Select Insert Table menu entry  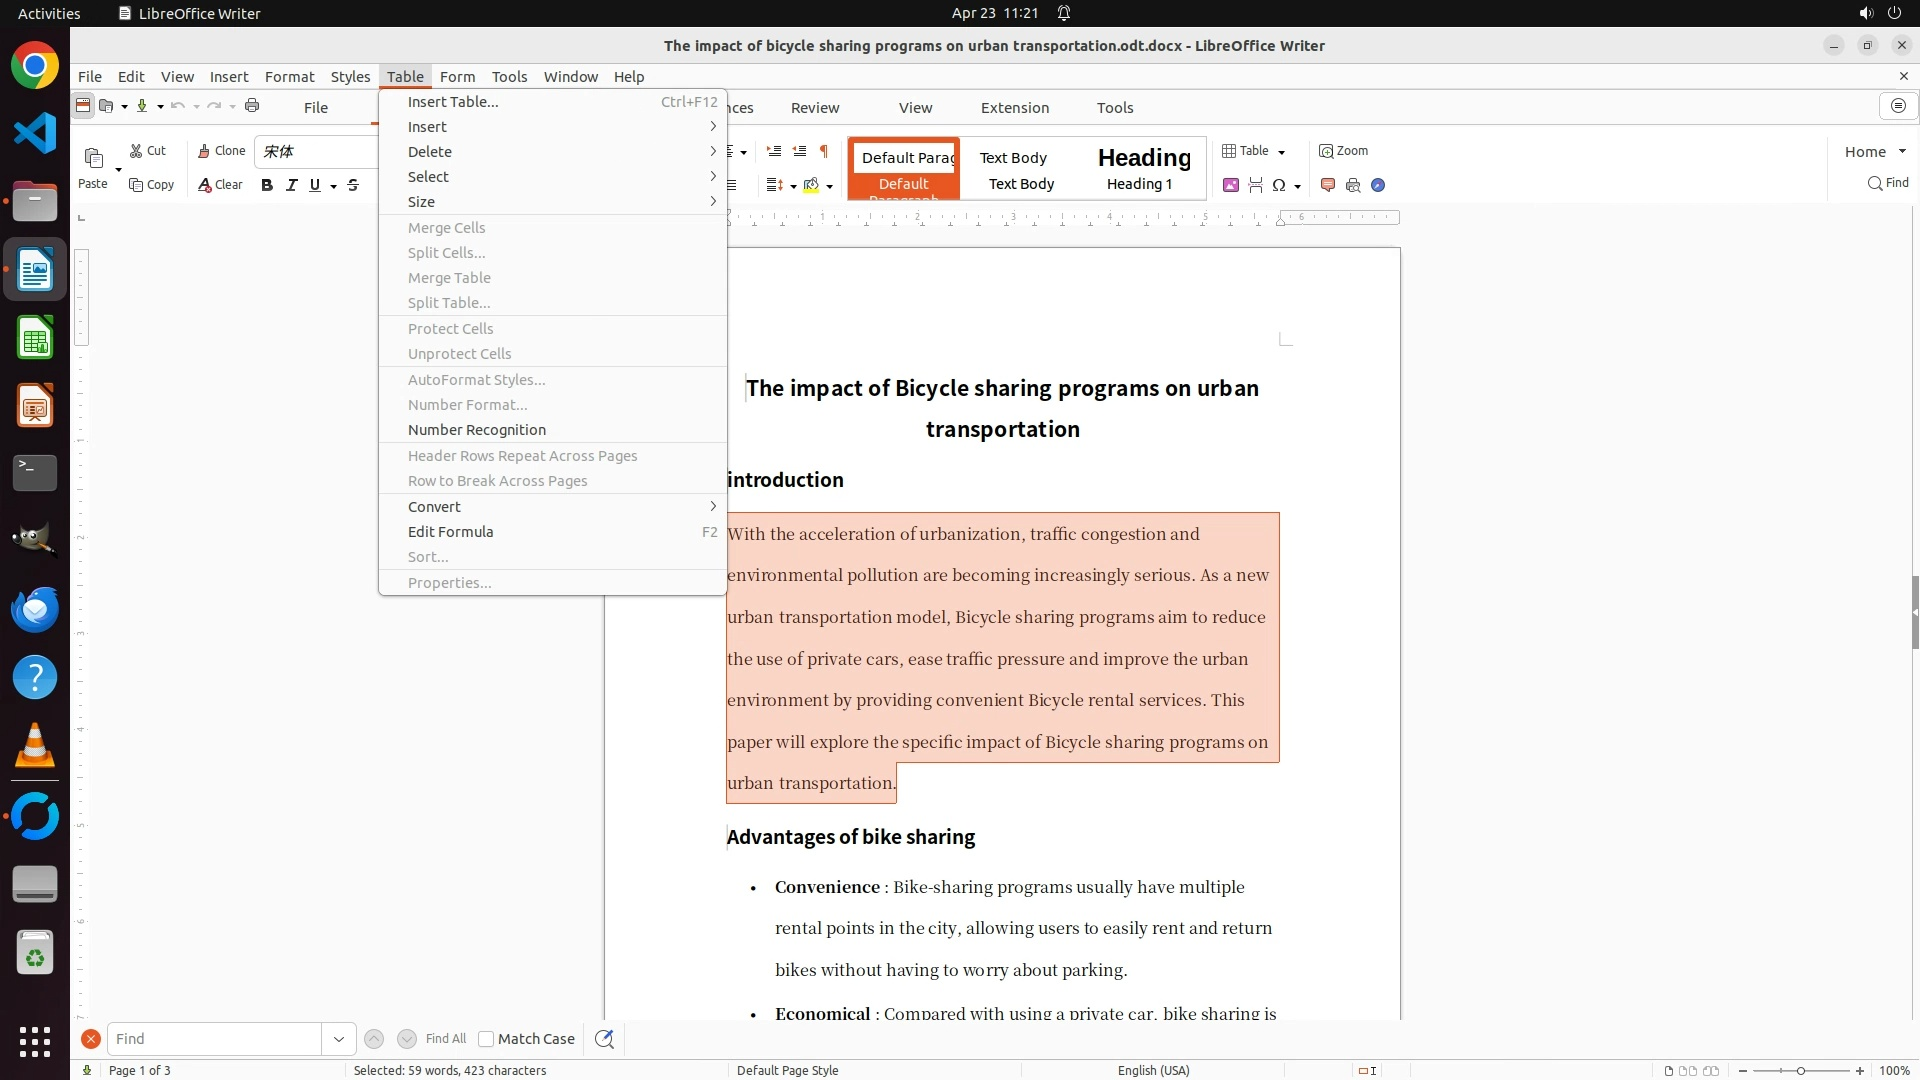point(452,102)
